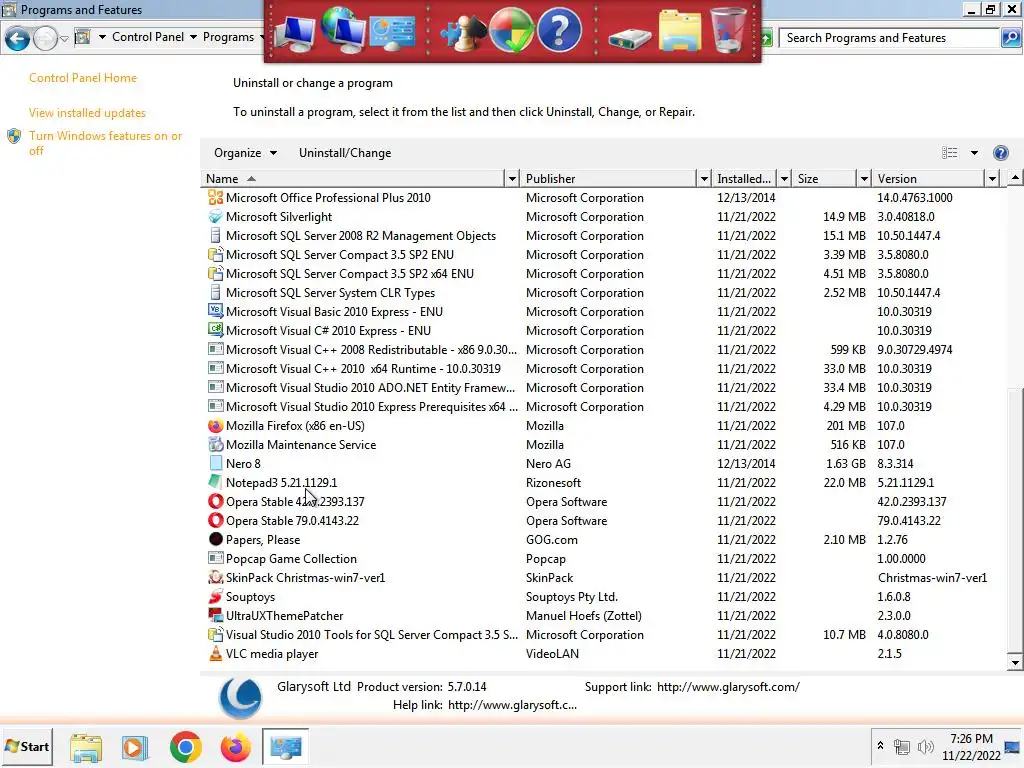Open Firefox from the taskbar
The image size is (1024, 768).
pyautogui.click(x=235, y=747)
